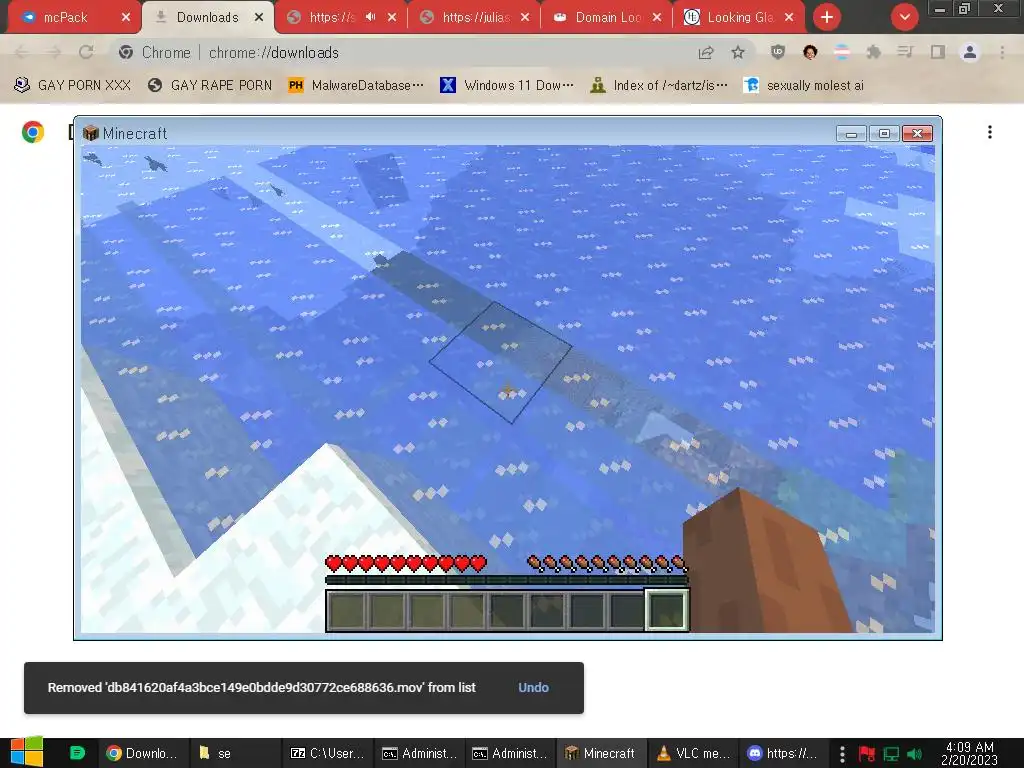1024x768 pixels.
Task: Switch to the https://julias tab
Action: (475, 17)
